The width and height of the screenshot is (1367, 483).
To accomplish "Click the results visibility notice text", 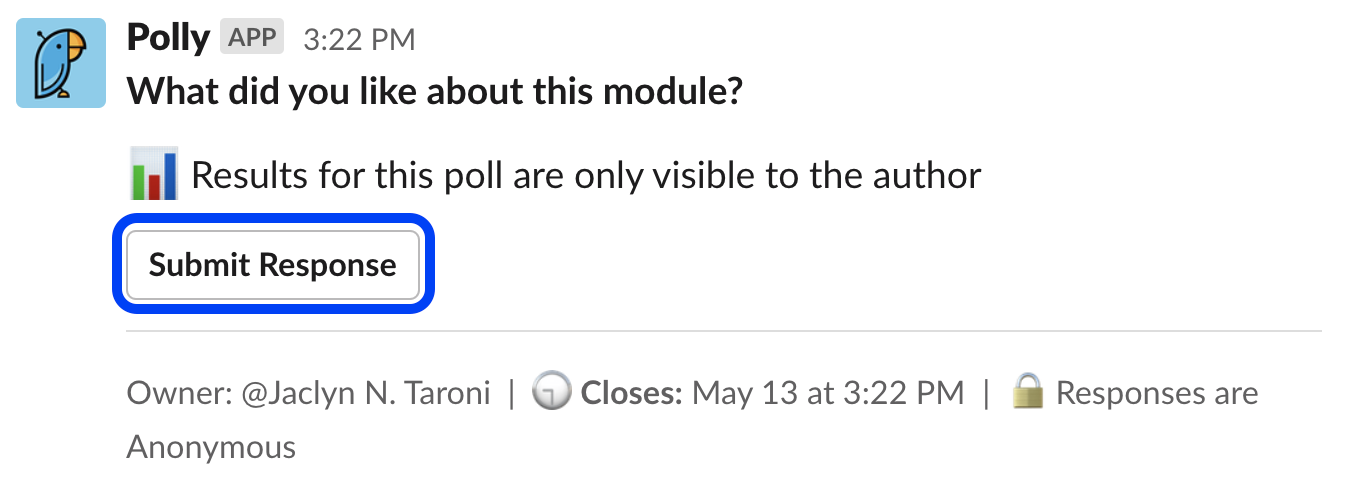I will point(586,176).
